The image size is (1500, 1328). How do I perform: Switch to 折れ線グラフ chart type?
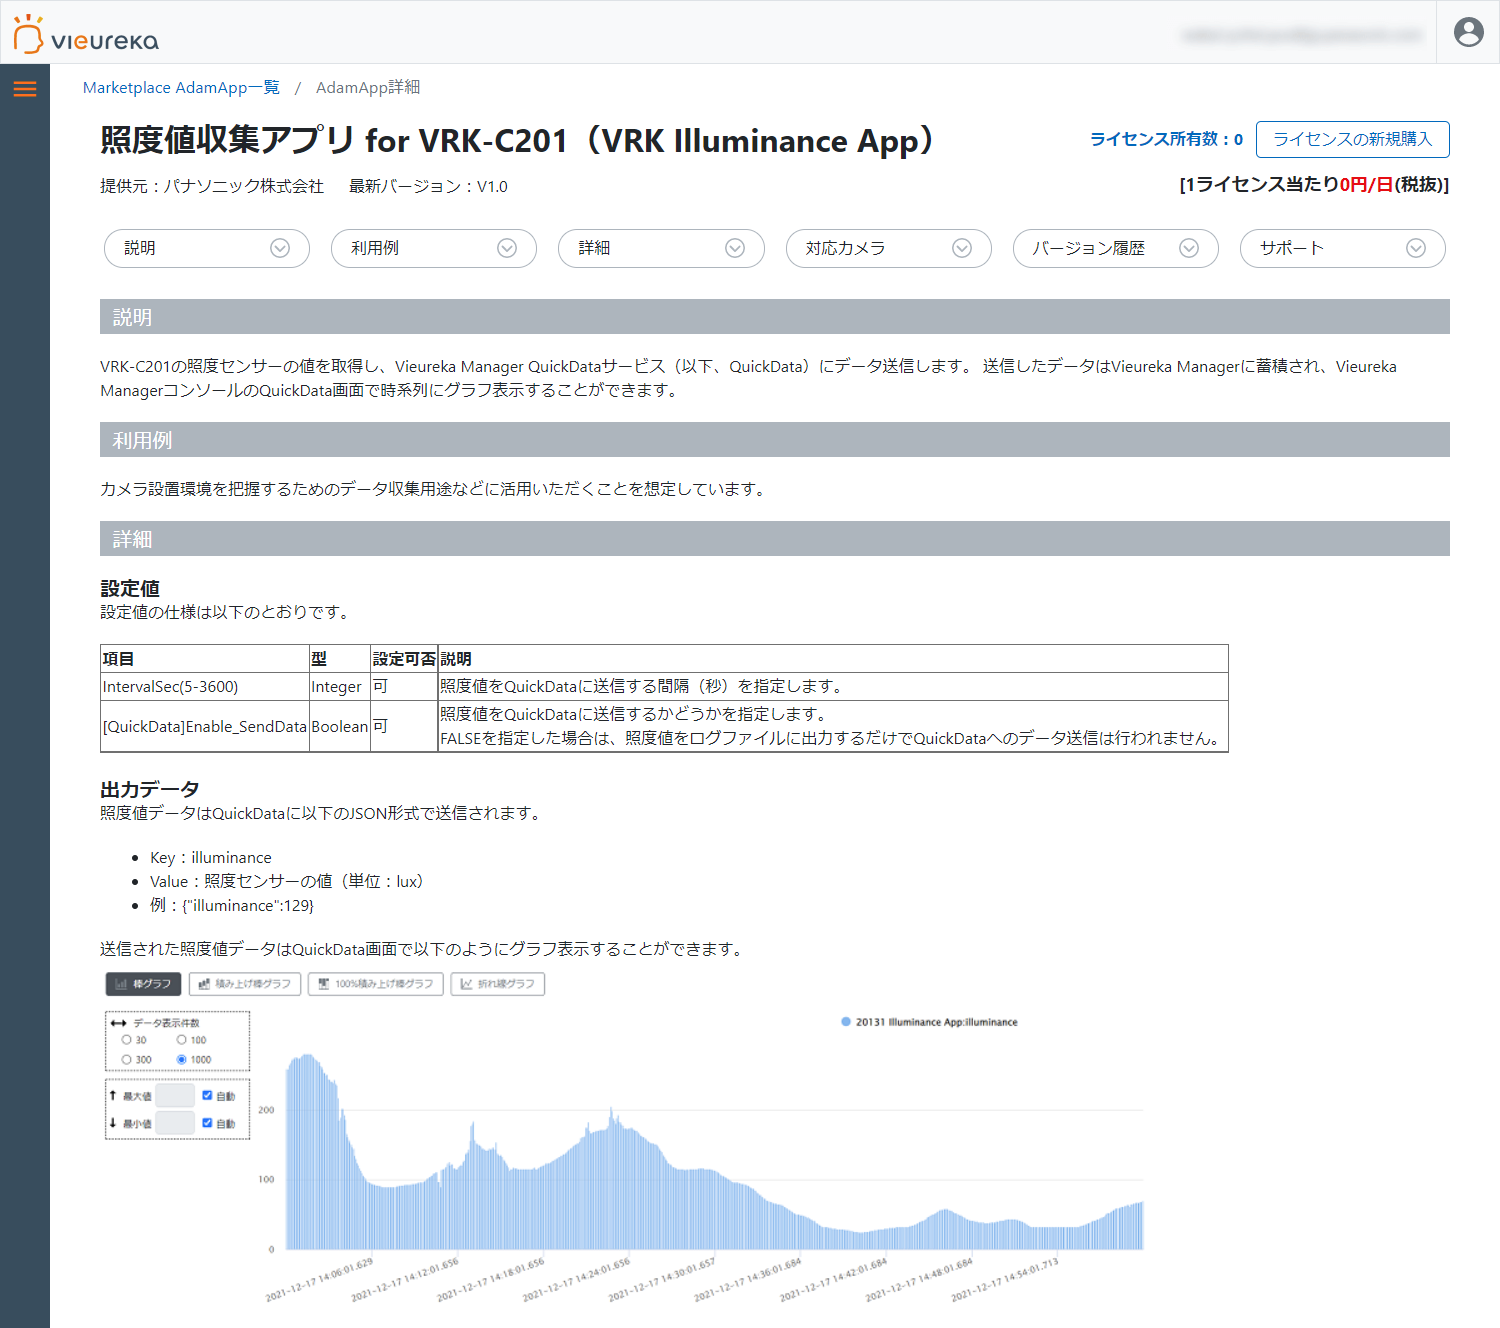coord(498,984)
